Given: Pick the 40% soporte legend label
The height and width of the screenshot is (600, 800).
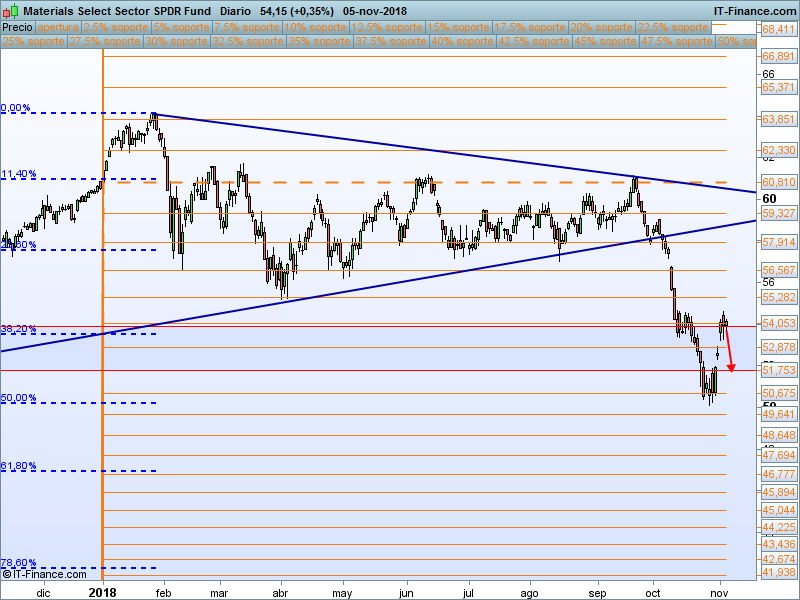Looking at the screenshot, I should (x=462, y=41).
